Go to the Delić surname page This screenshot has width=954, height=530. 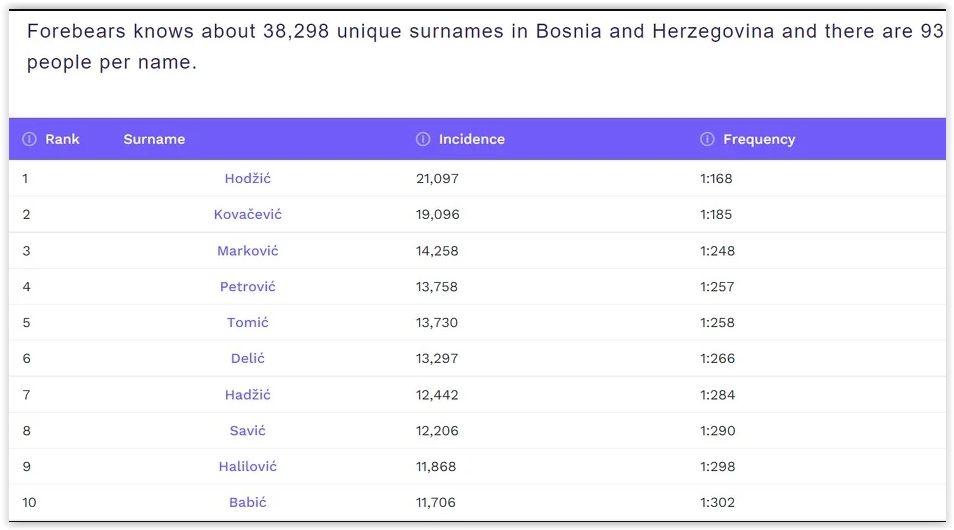[x=248, y=358]
